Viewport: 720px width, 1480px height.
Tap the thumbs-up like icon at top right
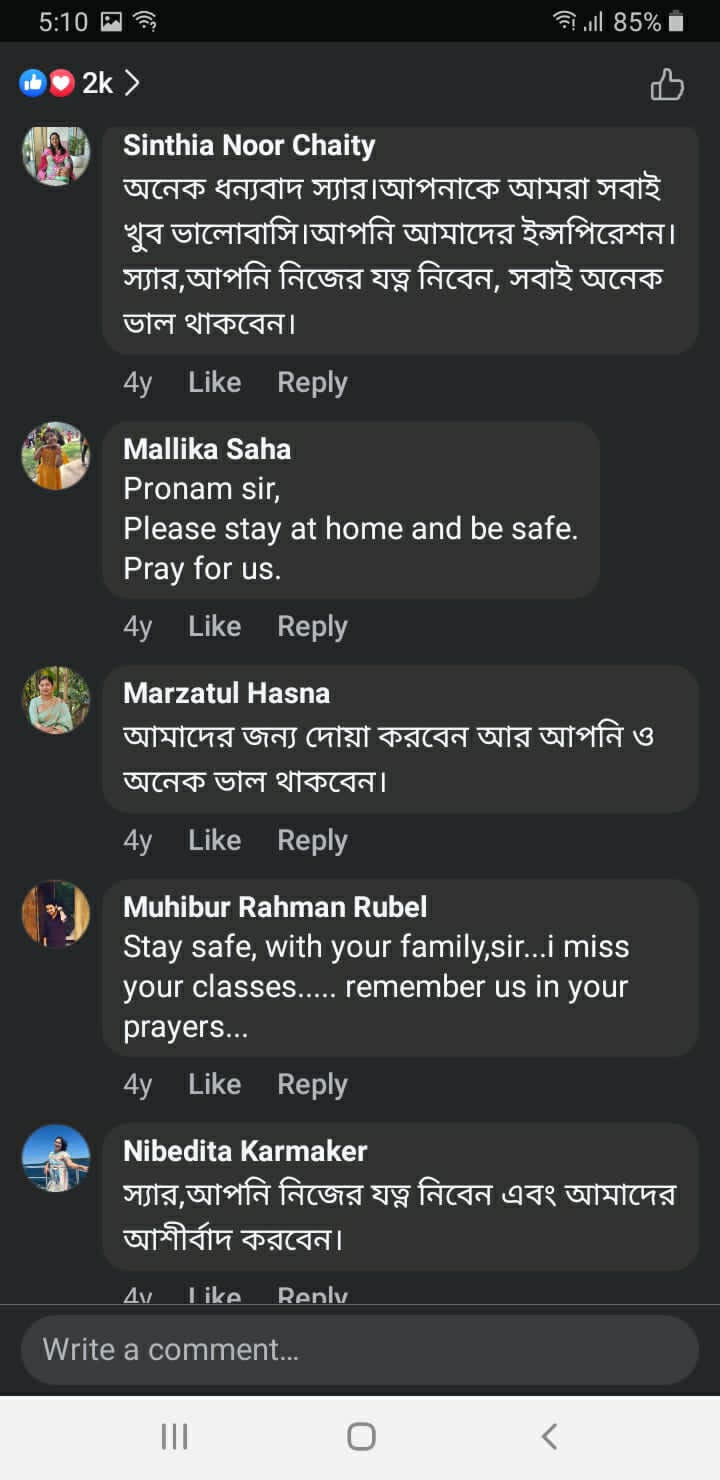point(667,84)
